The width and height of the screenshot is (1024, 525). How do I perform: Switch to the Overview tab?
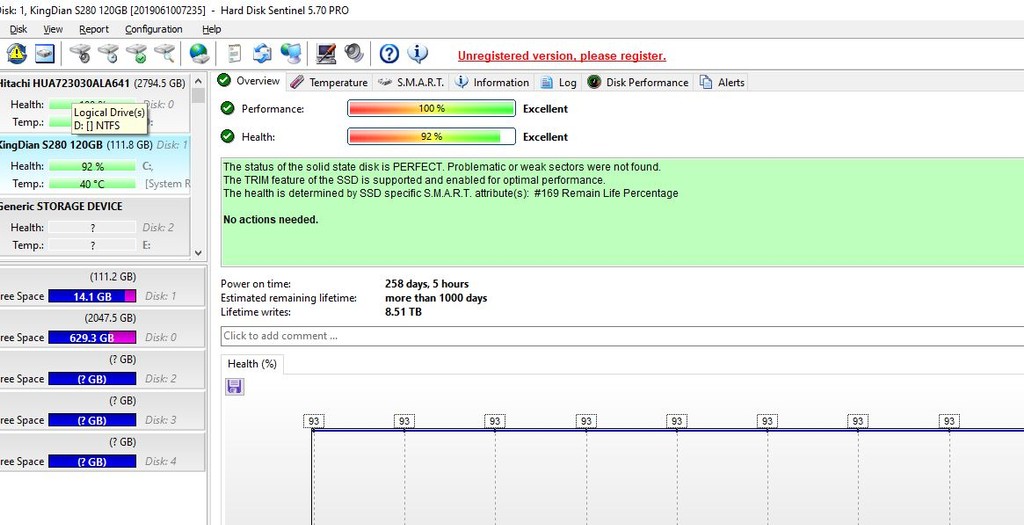coord(249,81)
